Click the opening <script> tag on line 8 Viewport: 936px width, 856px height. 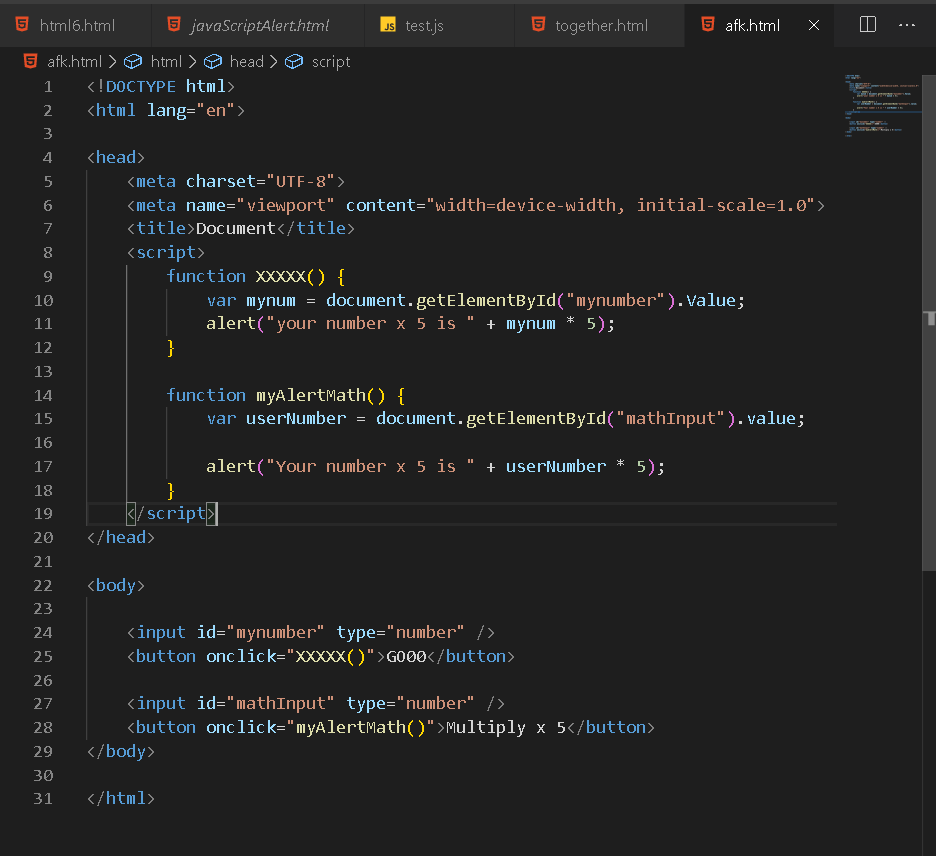pos(166,253)
